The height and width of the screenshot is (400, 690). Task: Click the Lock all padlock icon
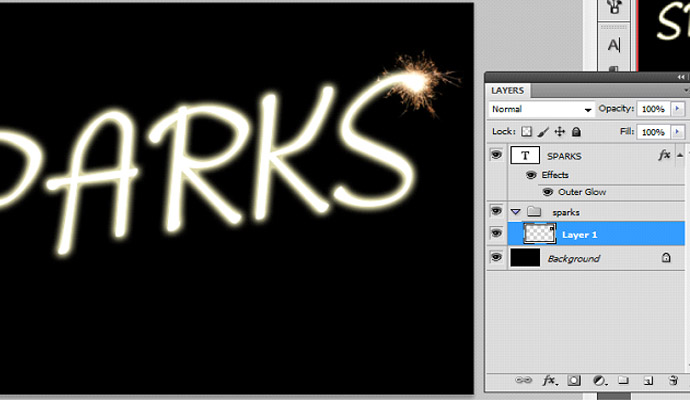coord(576,132)
